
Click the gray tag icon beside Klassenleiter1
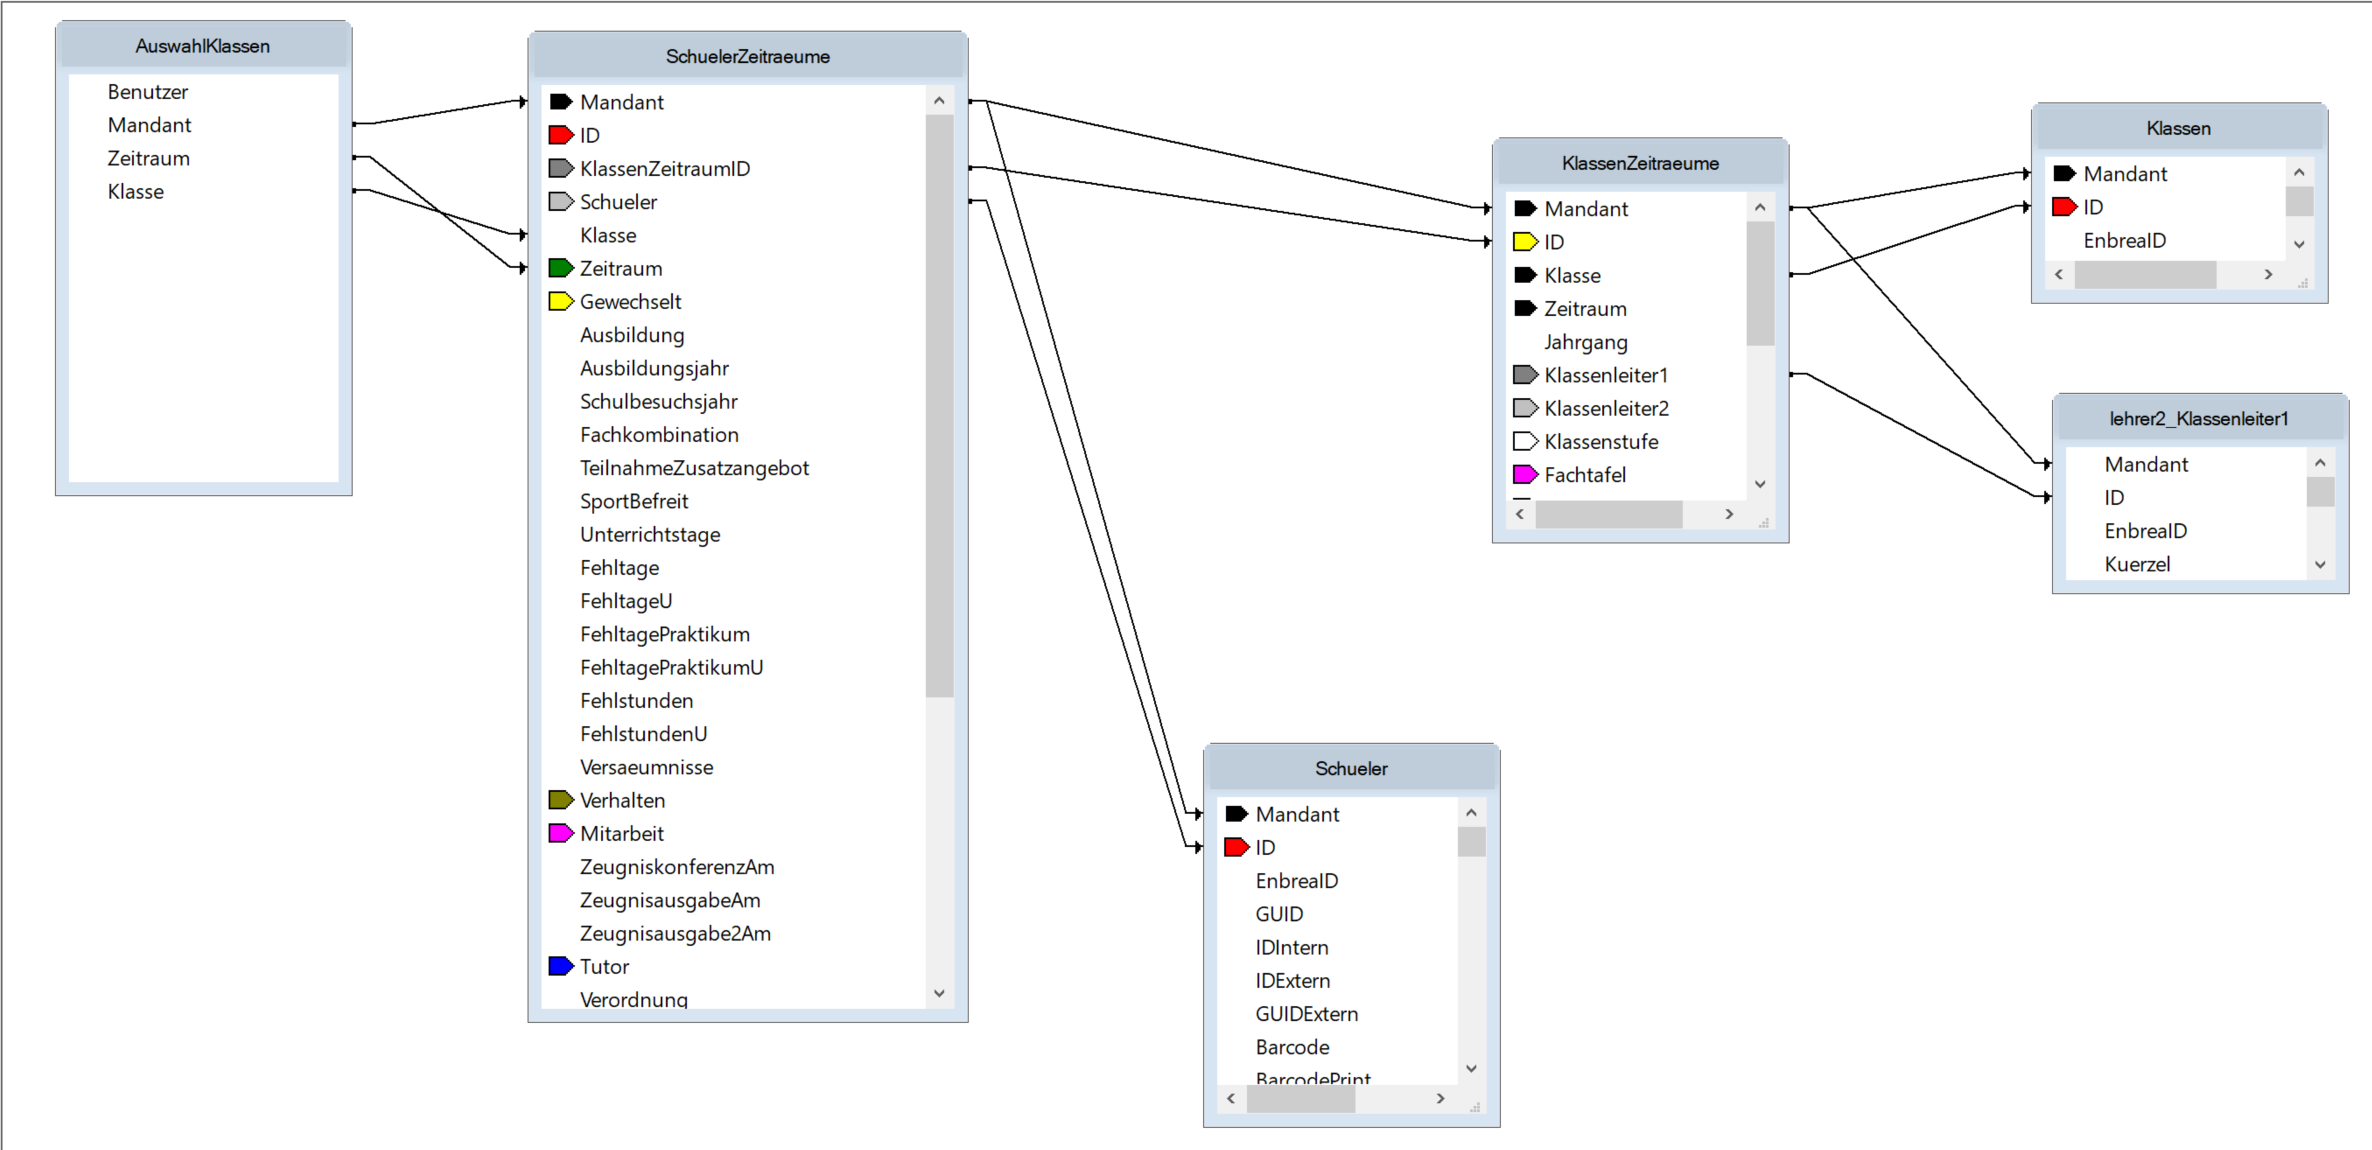coord(1525,375)
